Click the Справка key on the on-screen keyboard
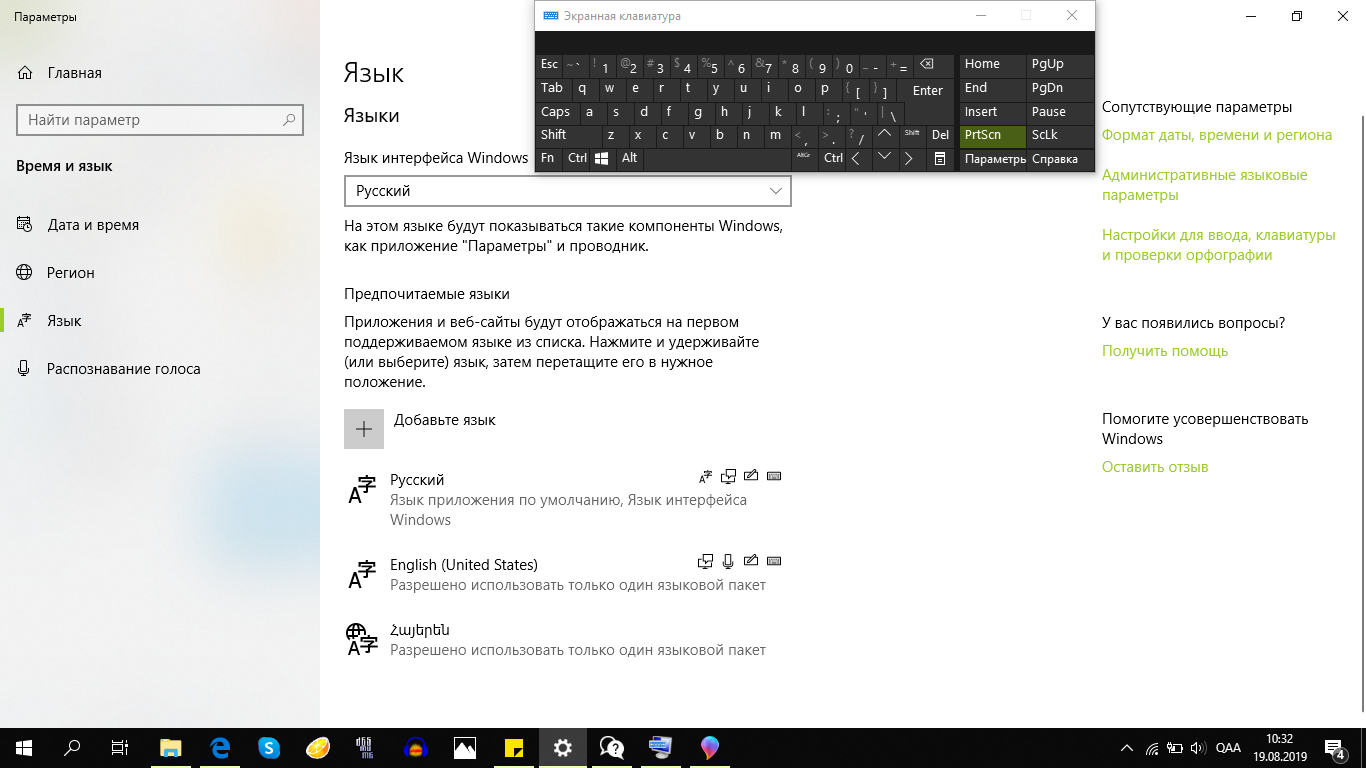The height and width of the screenshot is (768, 1366). tap(1060, 158)
